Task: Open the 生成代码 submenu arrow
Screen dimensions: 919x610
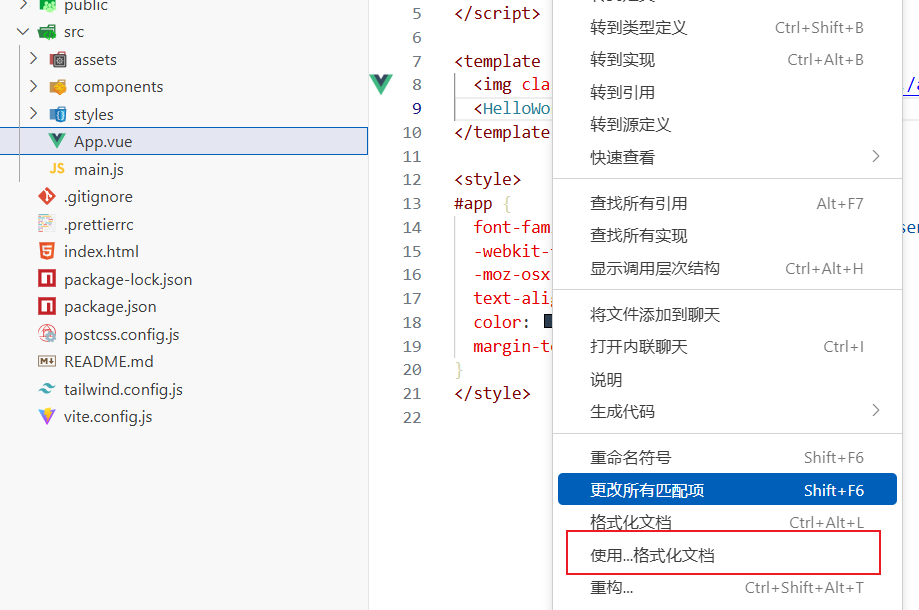Action: tap(876, 410)
